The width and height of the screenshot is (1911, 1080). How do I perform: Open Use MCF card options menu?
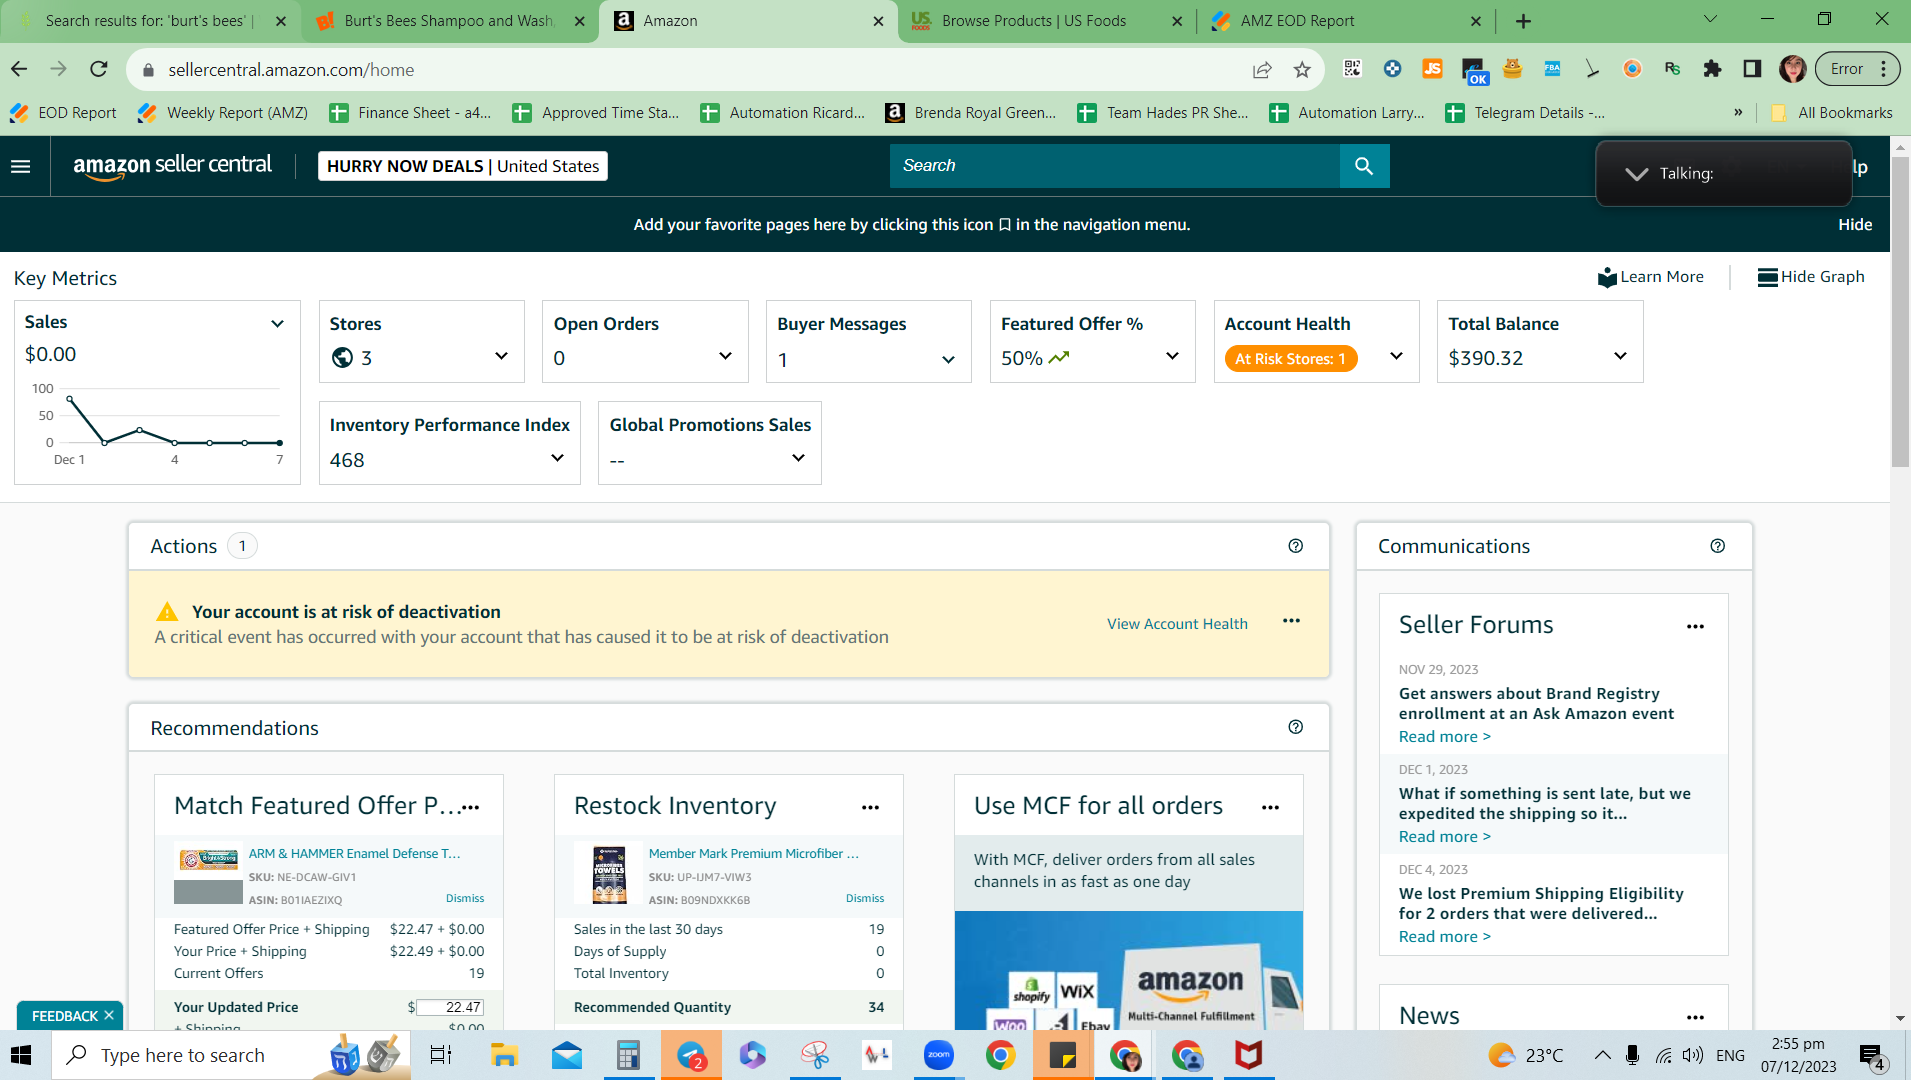coord(1271,808)
